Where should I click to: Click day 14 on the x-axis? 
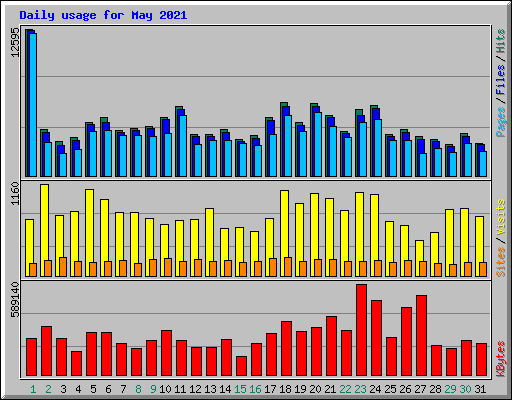click(225, 389)
